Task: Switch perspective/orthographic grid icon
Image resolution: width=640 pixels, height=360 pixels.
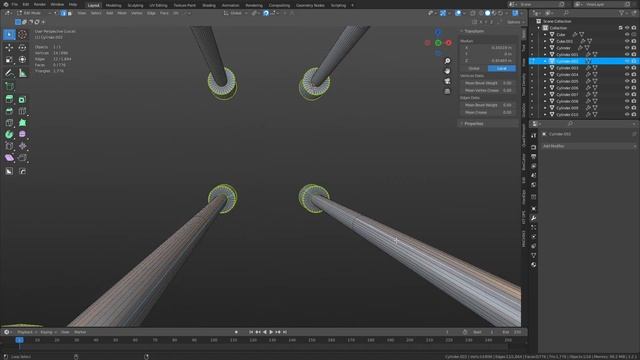Action: click(x=447, y=91)
